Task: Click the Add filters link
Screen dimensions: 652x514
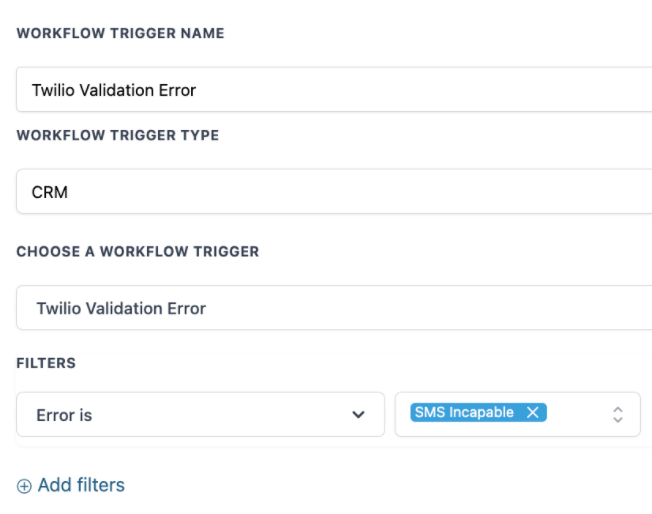Action: 81,485
